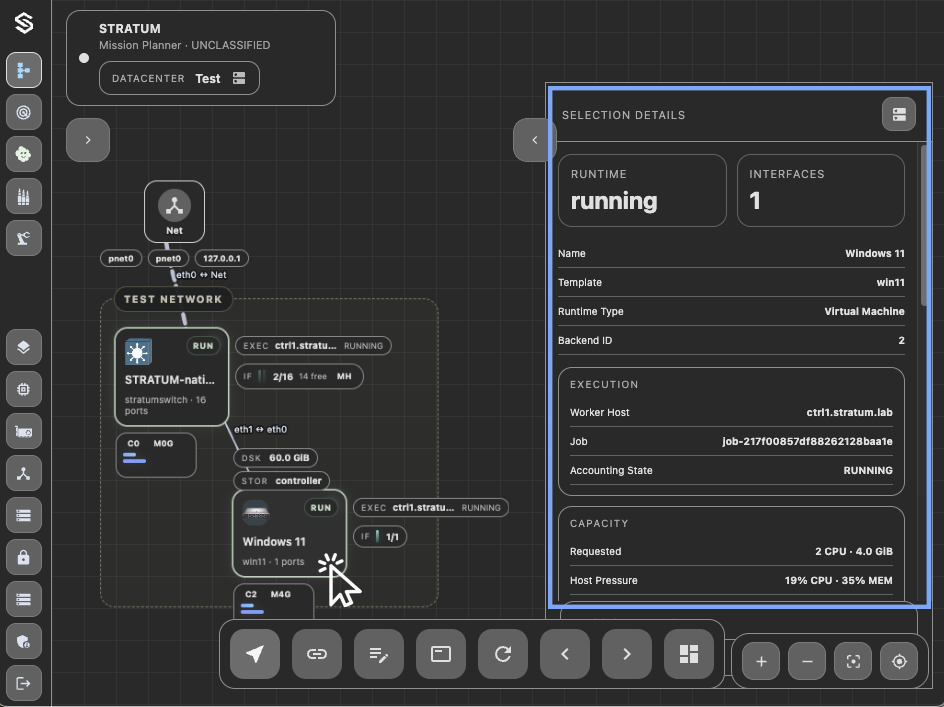944x707 pixels.
Task: Click the logout icon in the sidebar
Action: click(x=24, y=684)
